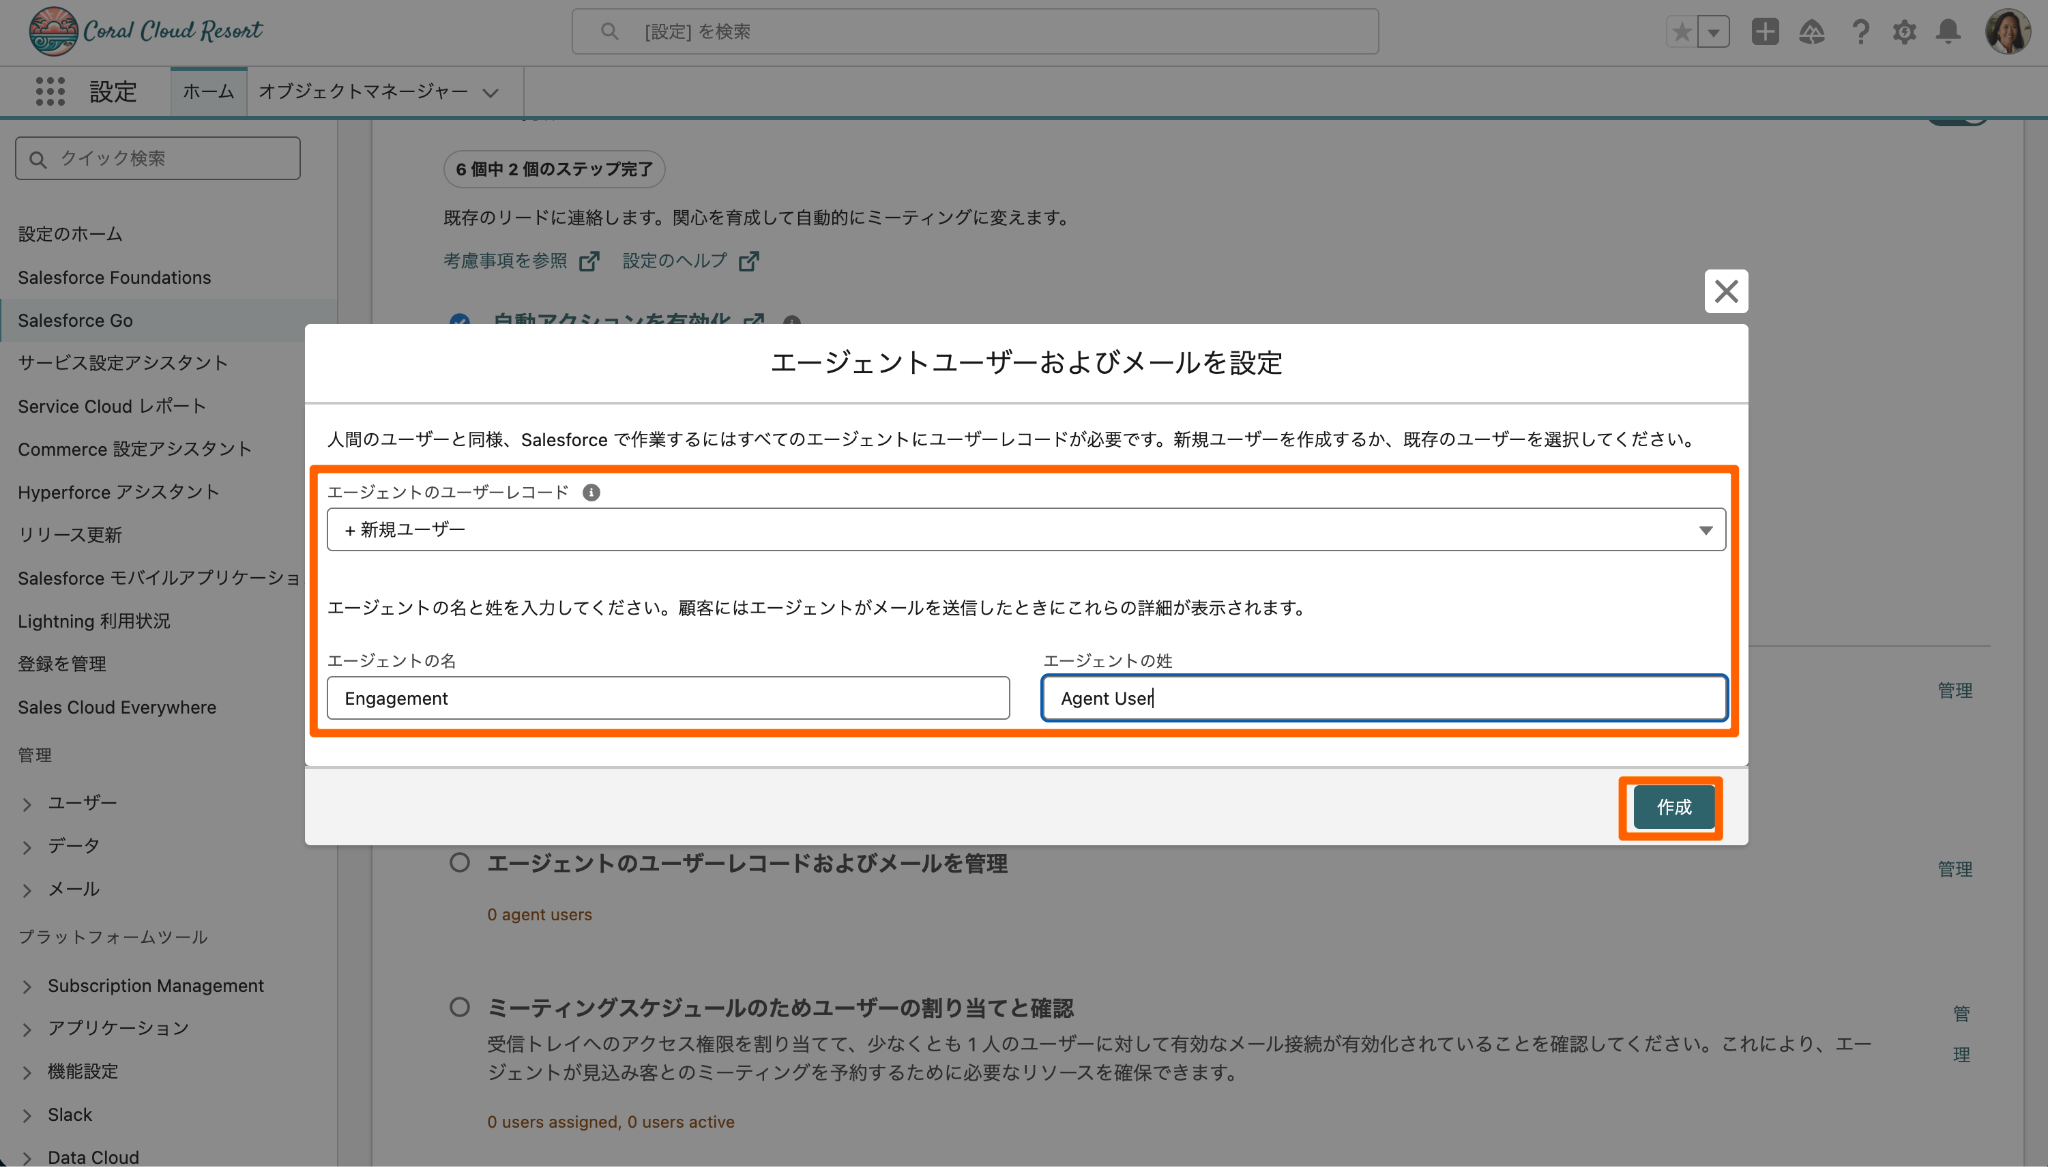Click the Trailhead guidance icon
Screen dimensions: 2048x1167
click(x=1811, y=32)
